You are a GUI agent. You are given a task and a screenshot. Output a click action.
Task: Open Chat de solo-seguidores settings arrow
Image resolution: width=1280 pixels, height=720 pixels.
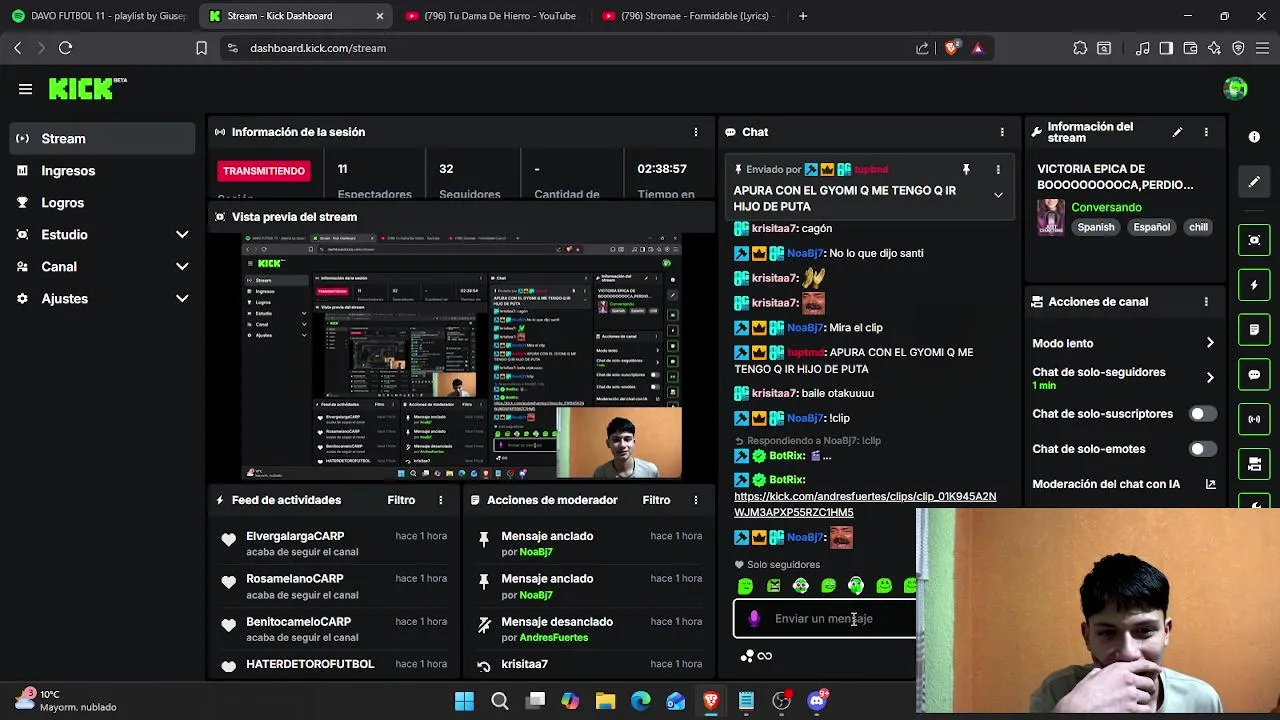1210,377
